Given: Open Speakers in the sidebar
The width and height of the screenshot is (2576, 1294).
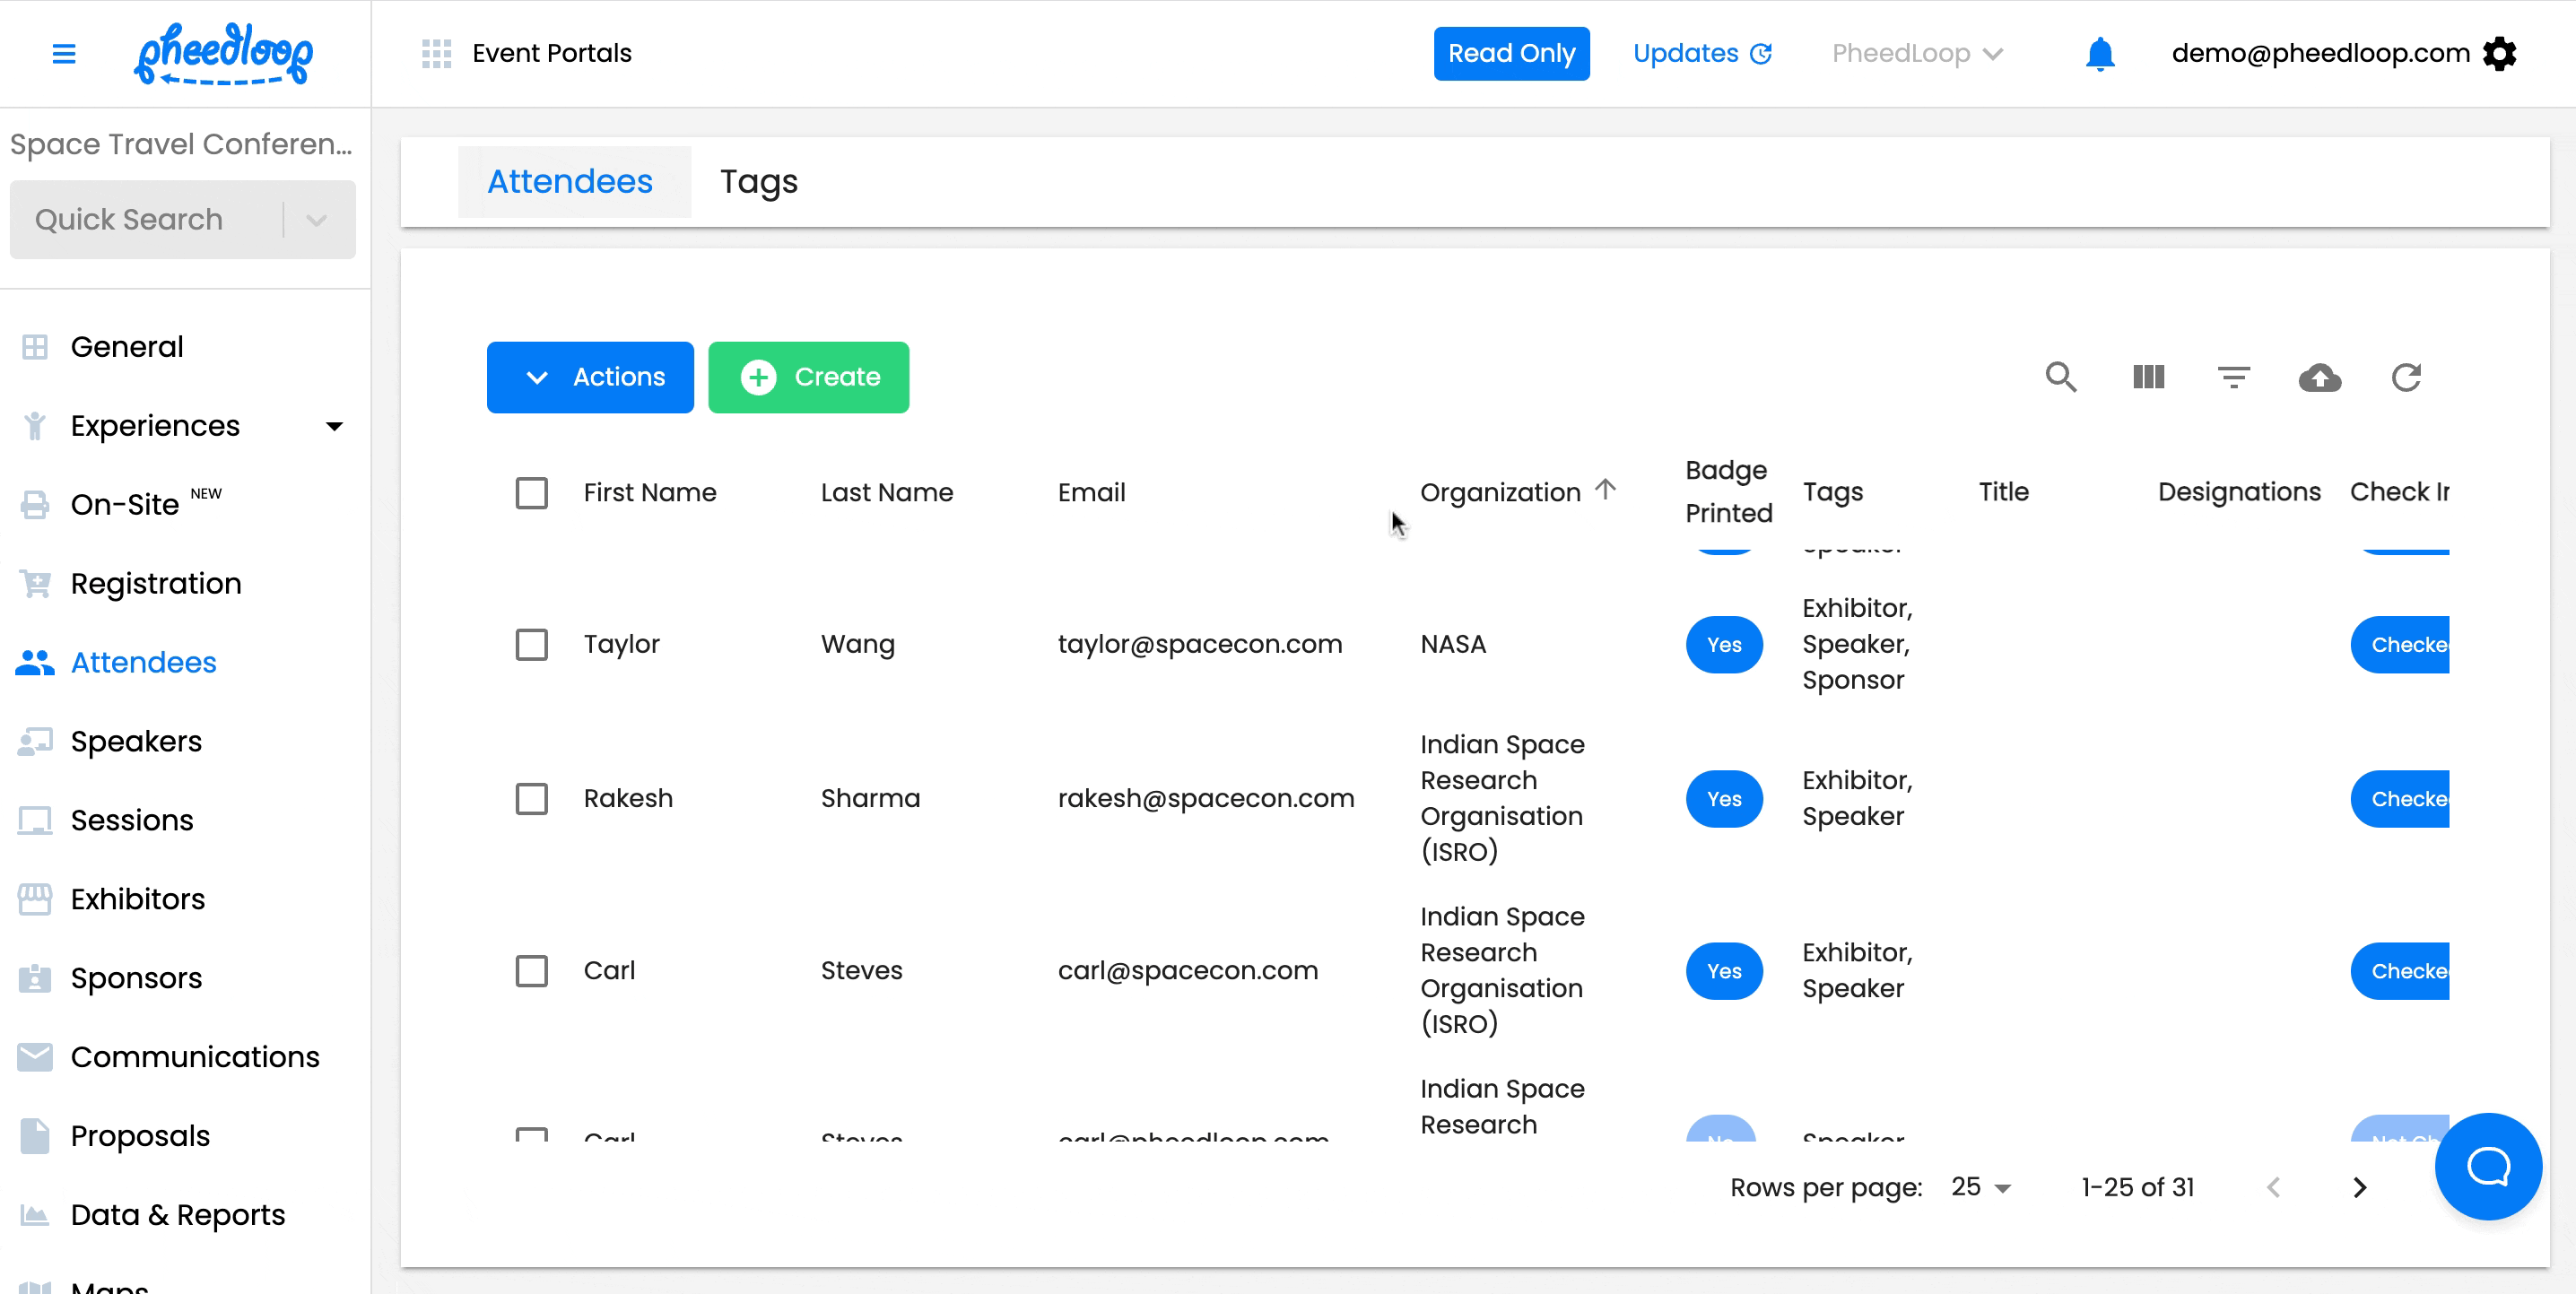Looking at the screenshot, I should [136, 741].
